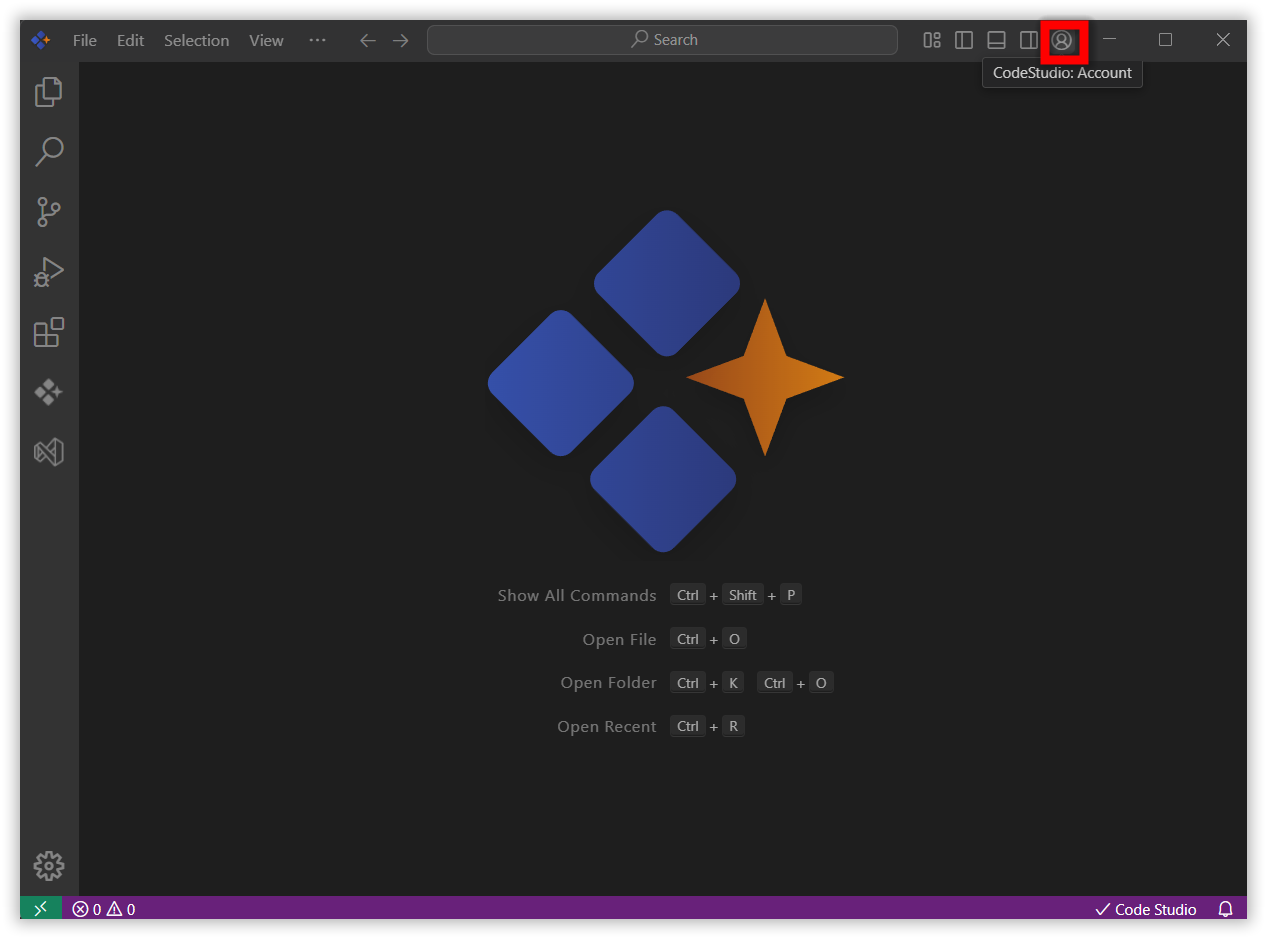Open the File menu
The width and height of the screenshot is (1267, 939).
[x=85, y=40]
